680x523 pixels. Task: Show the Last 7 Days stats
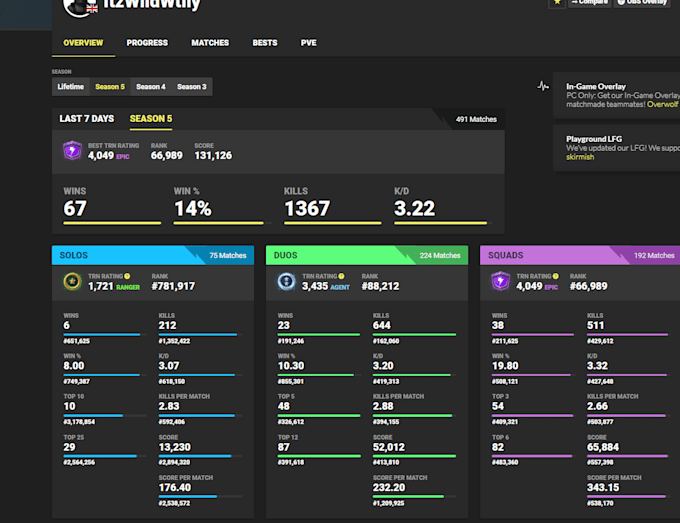(87, 119)
